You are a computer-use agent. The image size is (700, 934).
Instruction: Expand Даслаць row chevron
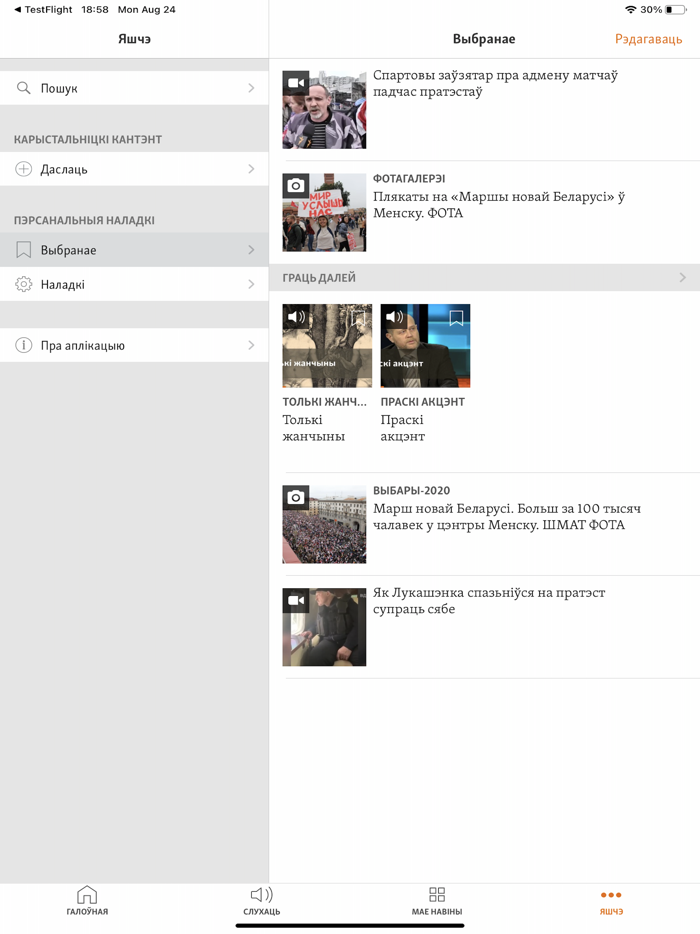(251, 169)
